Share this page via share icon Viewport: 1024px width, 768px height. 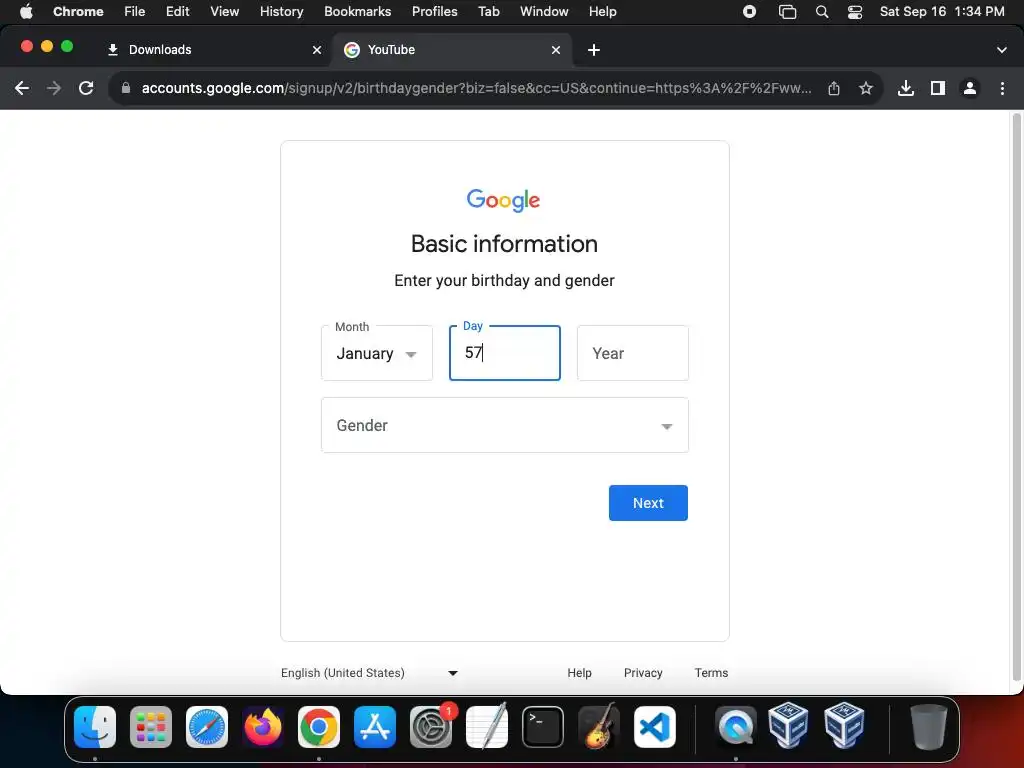(x=834, y=88)
